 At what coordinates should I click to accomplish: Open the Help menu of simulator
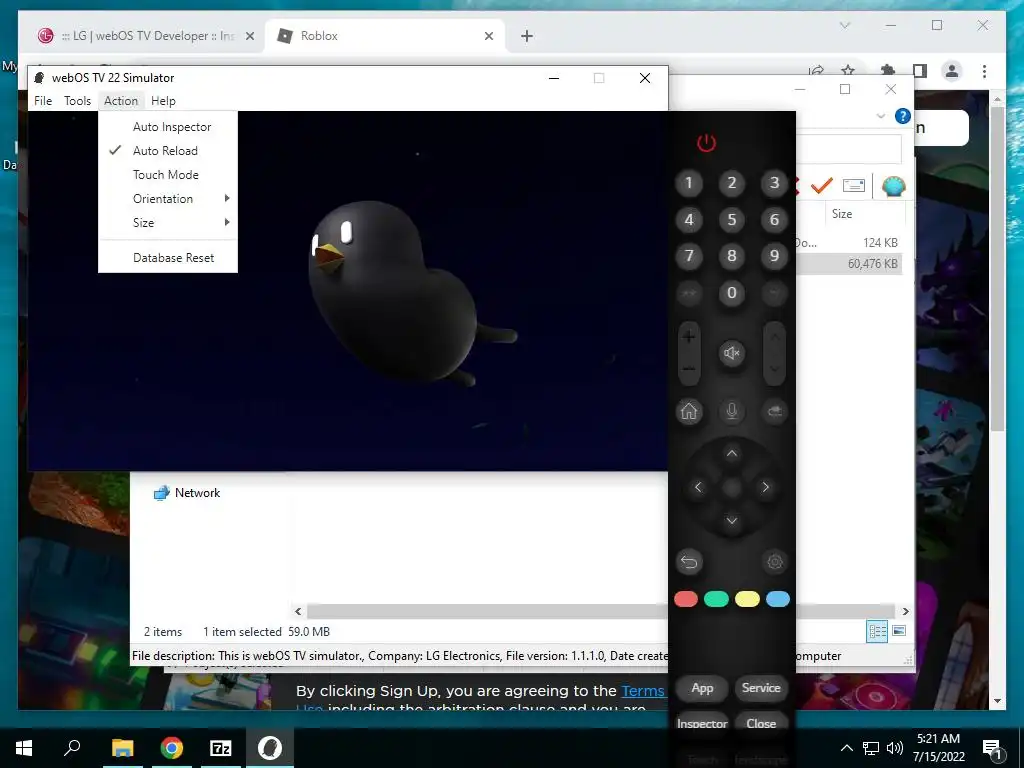tap(163, 101)
